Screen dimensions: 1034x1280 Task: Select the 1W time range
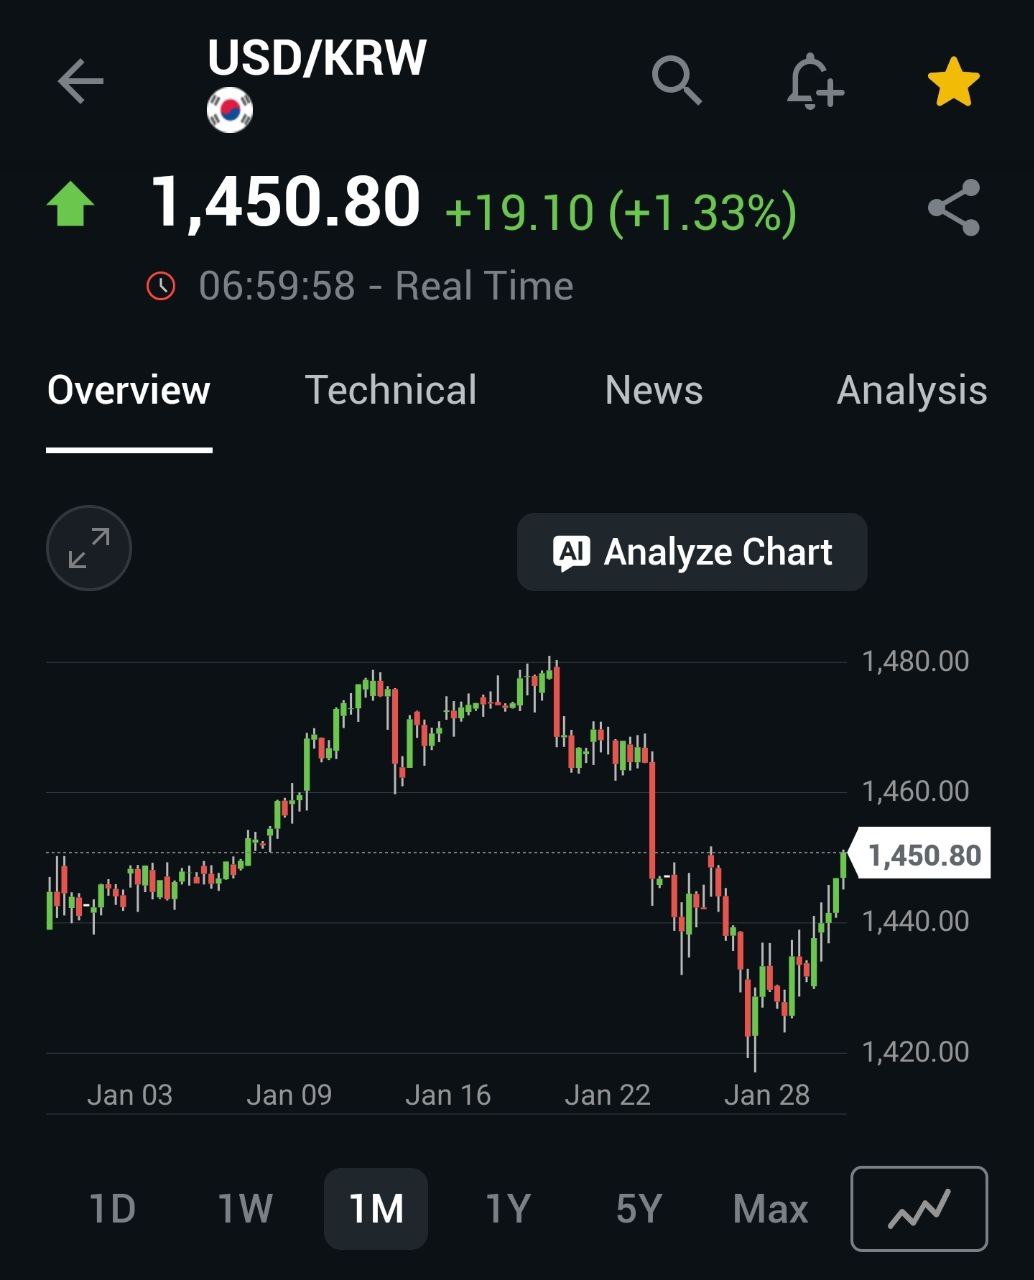[245, 1209]
